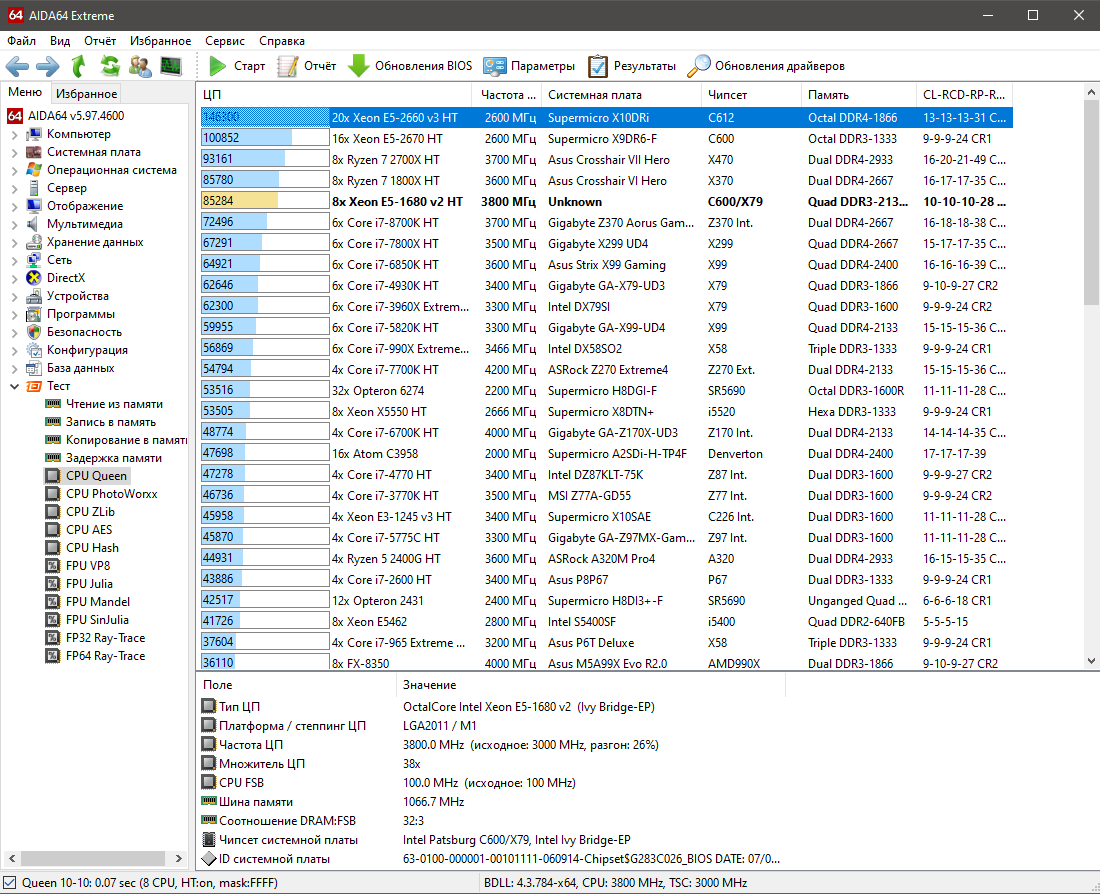Start the benchmark with Старт
This screenshot has height=894, width=1100.
(x=237, y=67)
